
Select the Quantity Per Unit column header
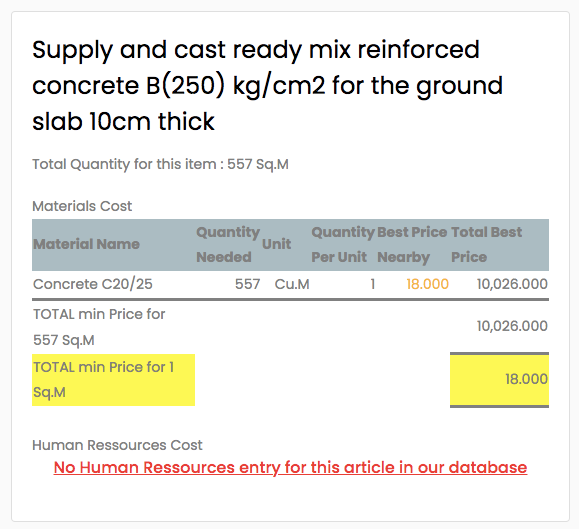tap(343, 244)
